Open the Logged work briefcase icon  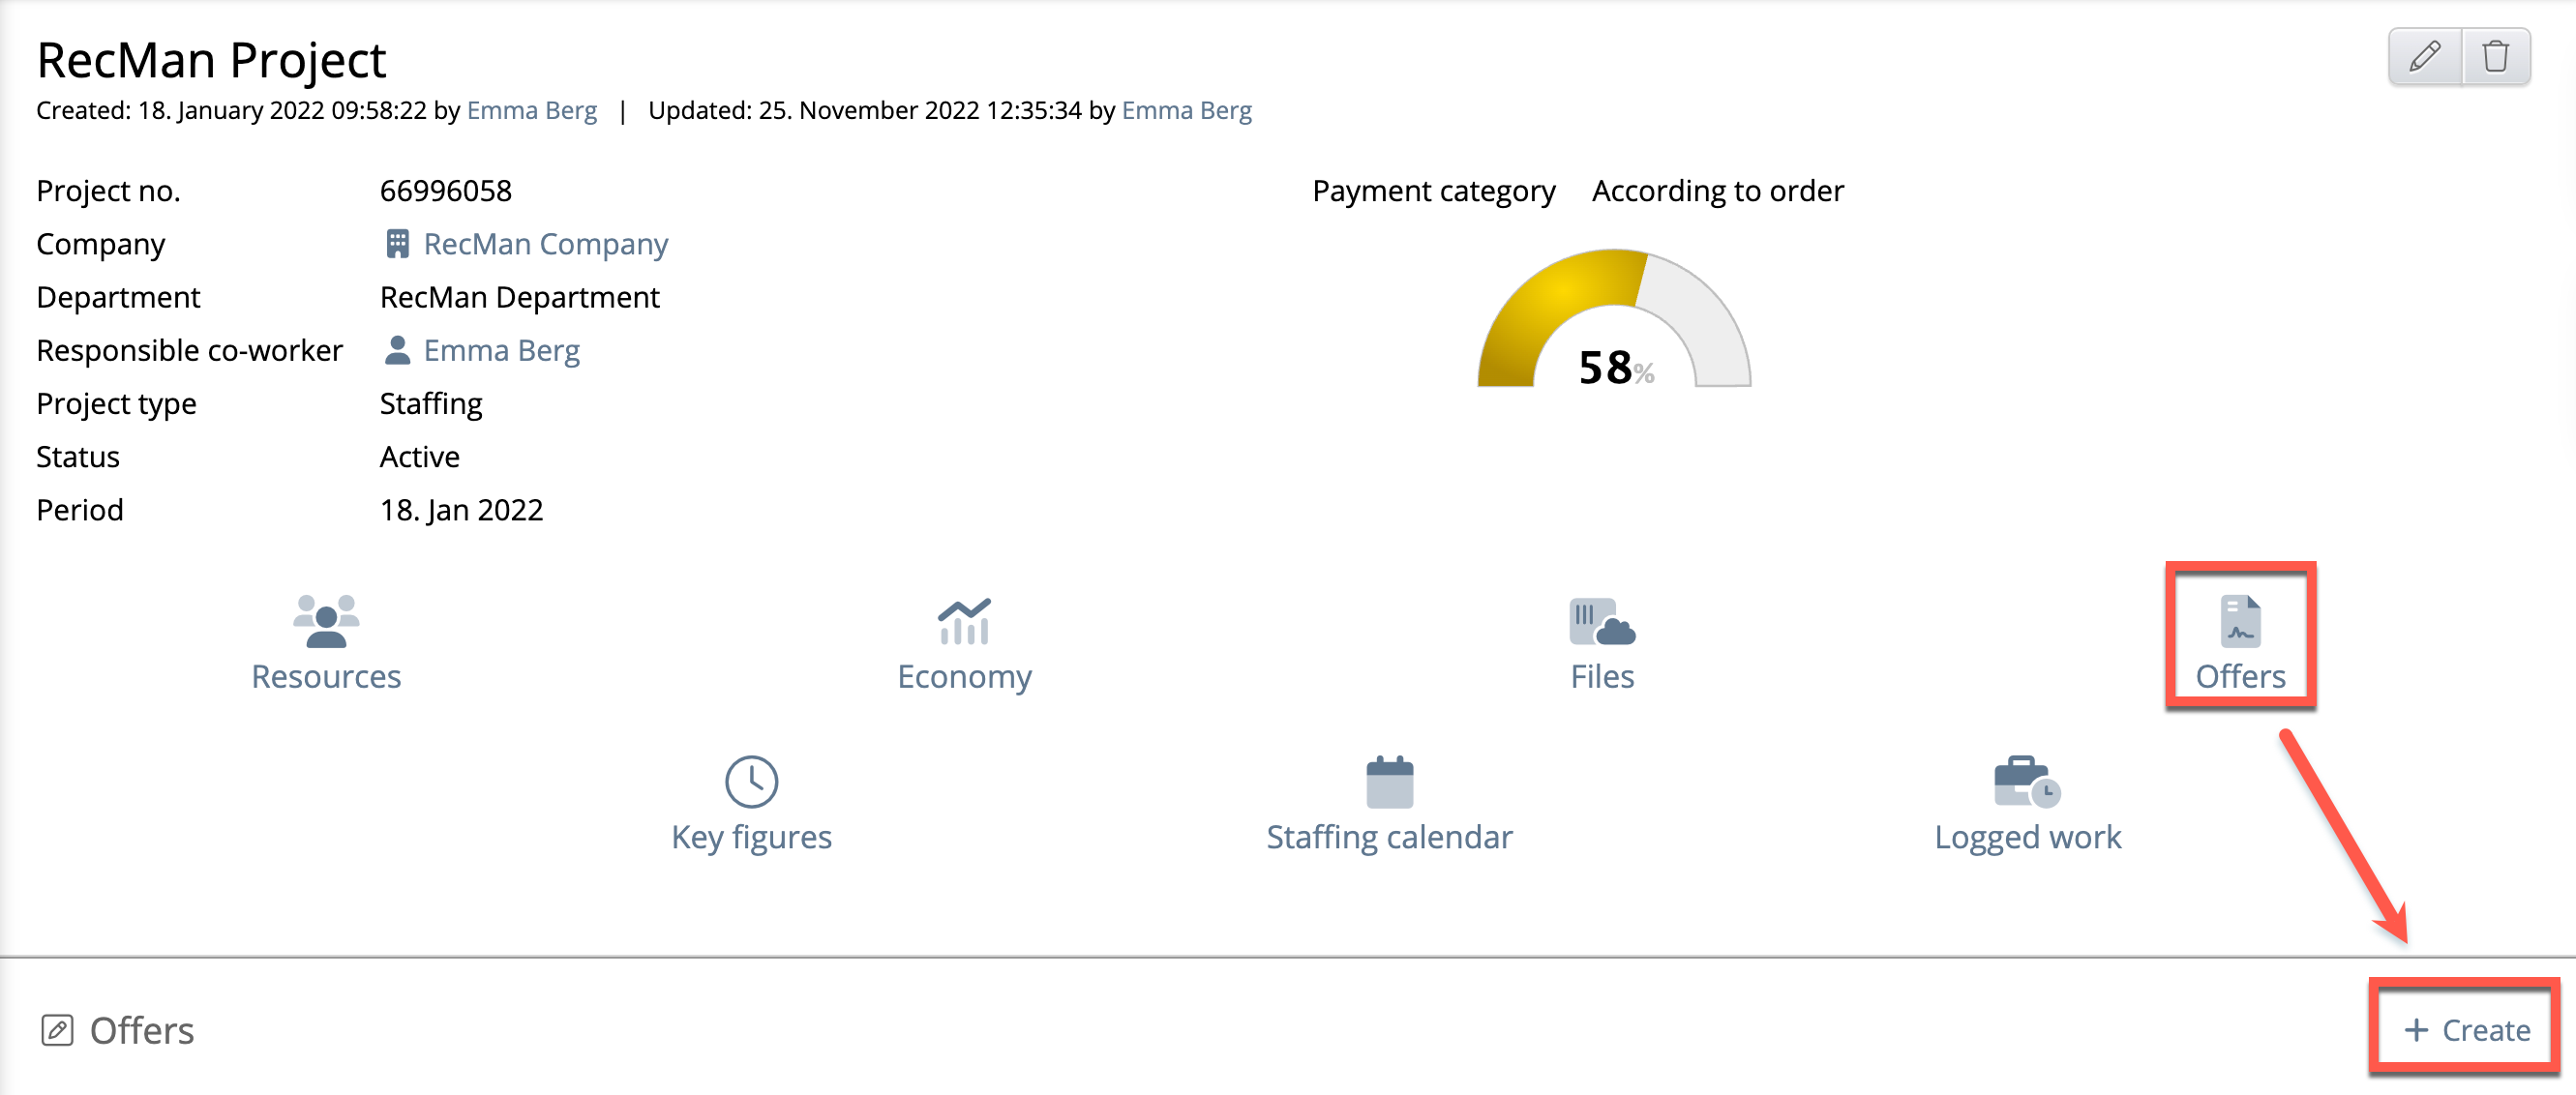(2026, 782)
